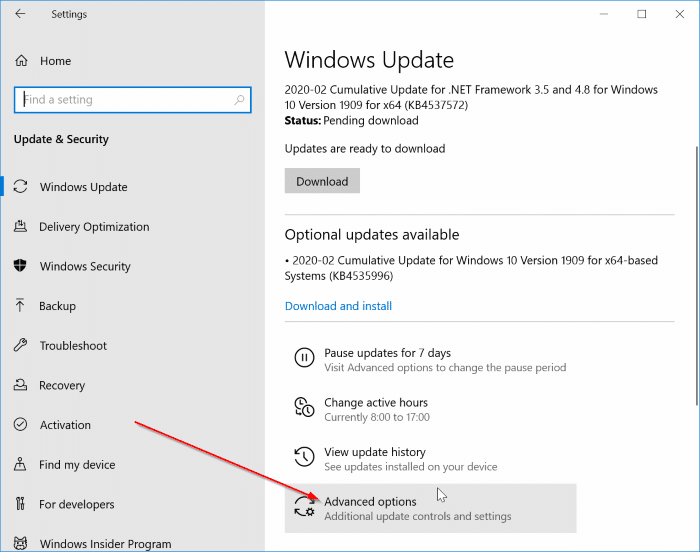Image resolution: width=700 pixels, height=552 pixels.
Task: Click the Activation checkmark icon
Action: [x=21, y=424]
